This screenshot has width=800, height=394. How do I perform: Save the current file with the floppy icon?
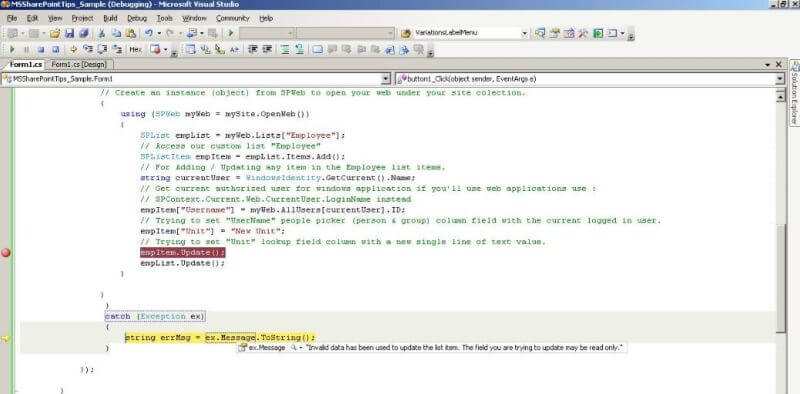(x=69, y=33)
